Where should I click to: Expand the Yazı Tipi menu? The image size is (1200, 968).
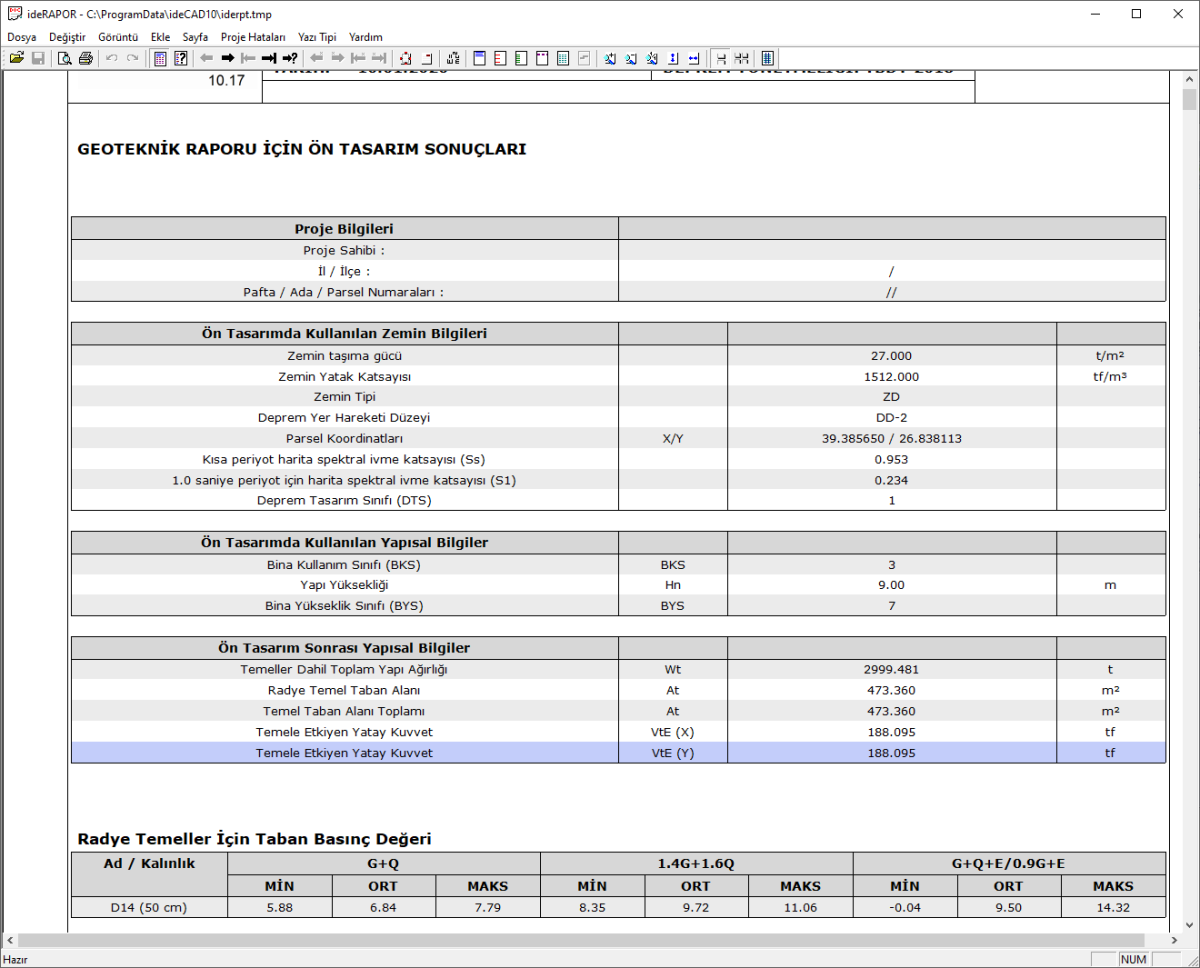pos(317,37)
